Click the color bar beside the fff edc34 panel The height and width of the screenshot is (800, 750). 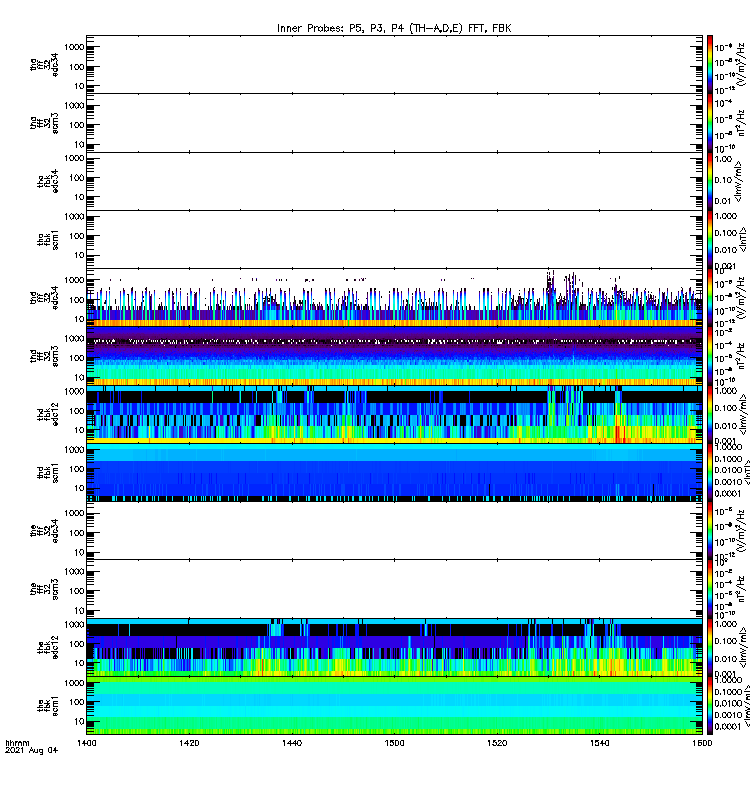coord(710,531)
